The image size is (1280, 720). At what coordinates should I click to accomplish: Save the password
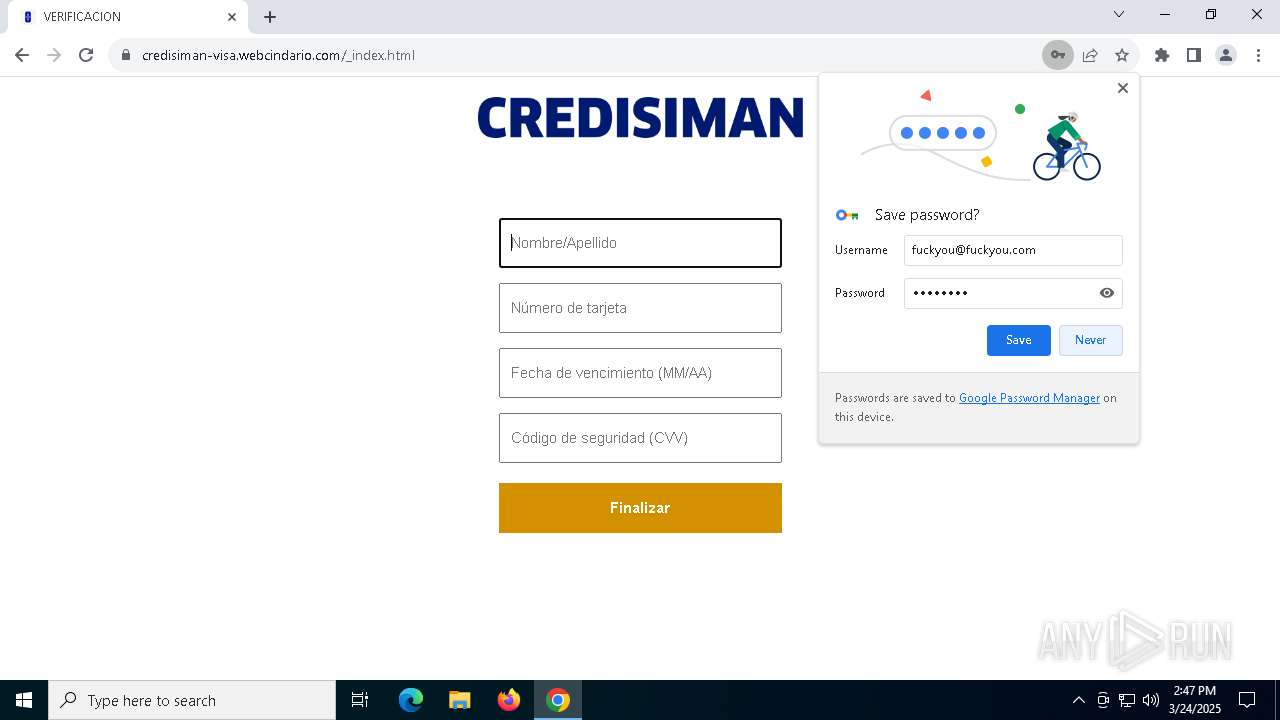[1019, 340]
